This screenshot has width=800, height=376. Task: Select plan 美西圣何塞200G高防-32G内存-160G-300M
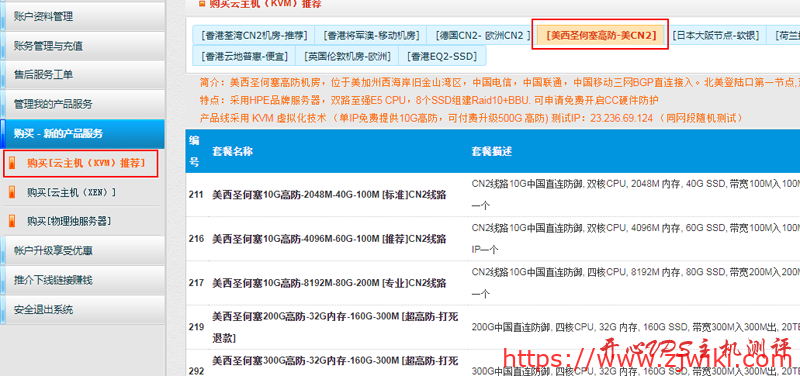335,327
